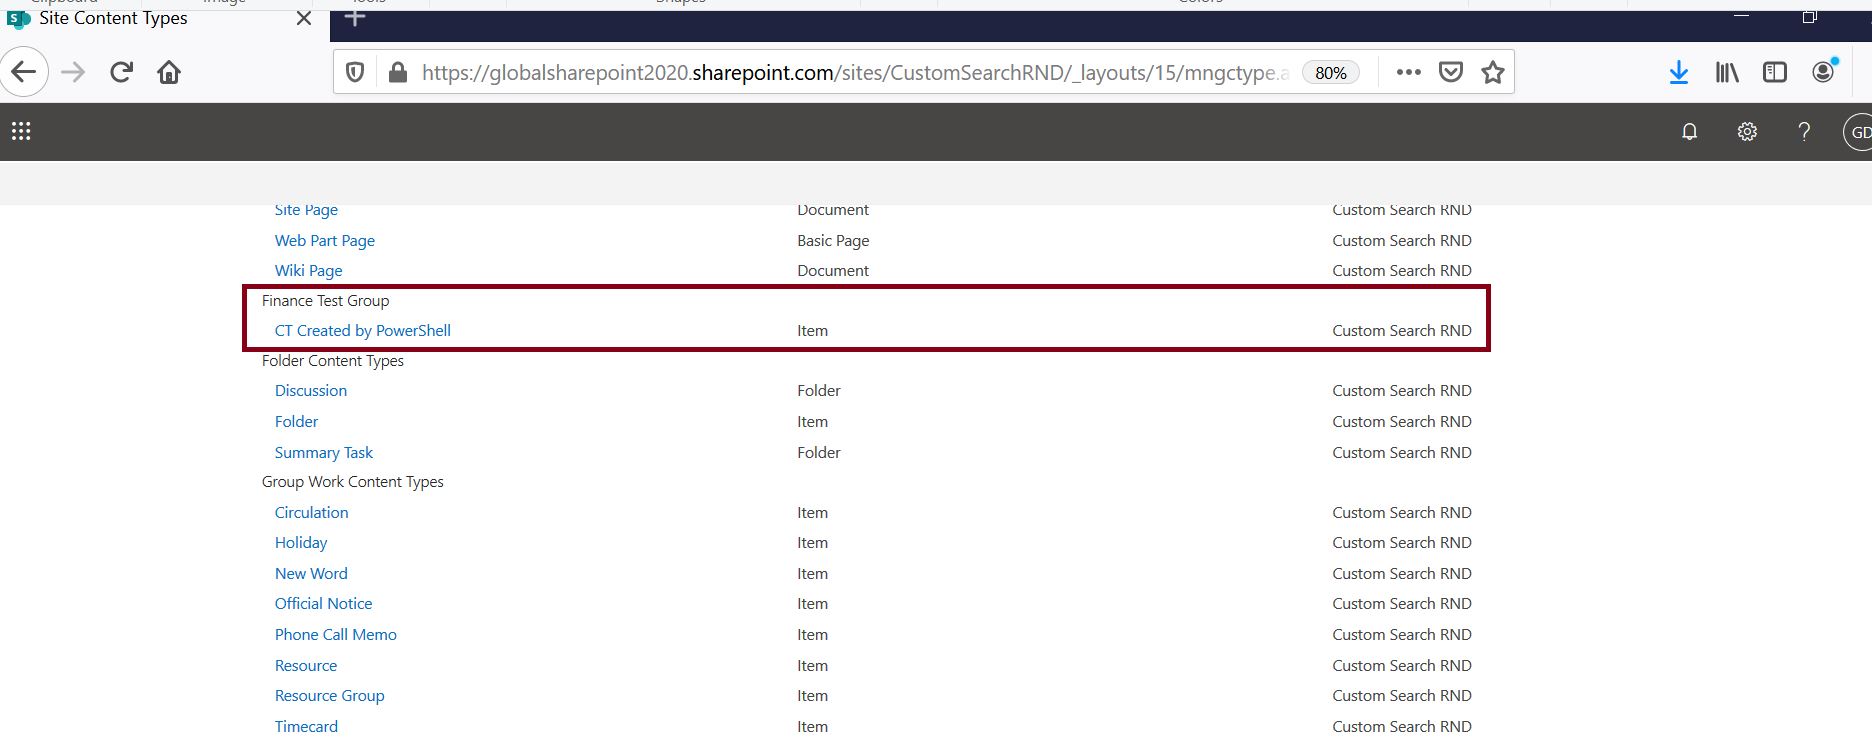The height and width of the screenshot is (747, 1872).
Task: Open a new browser tab with plus
Action: [355, 17]
